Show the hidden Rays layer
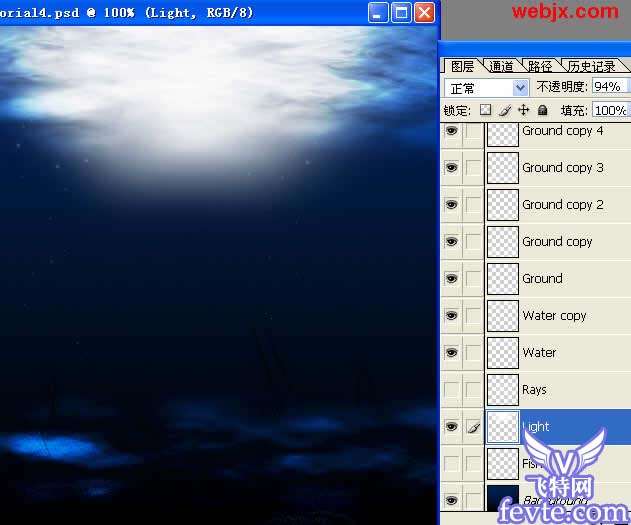 point(452,390)
